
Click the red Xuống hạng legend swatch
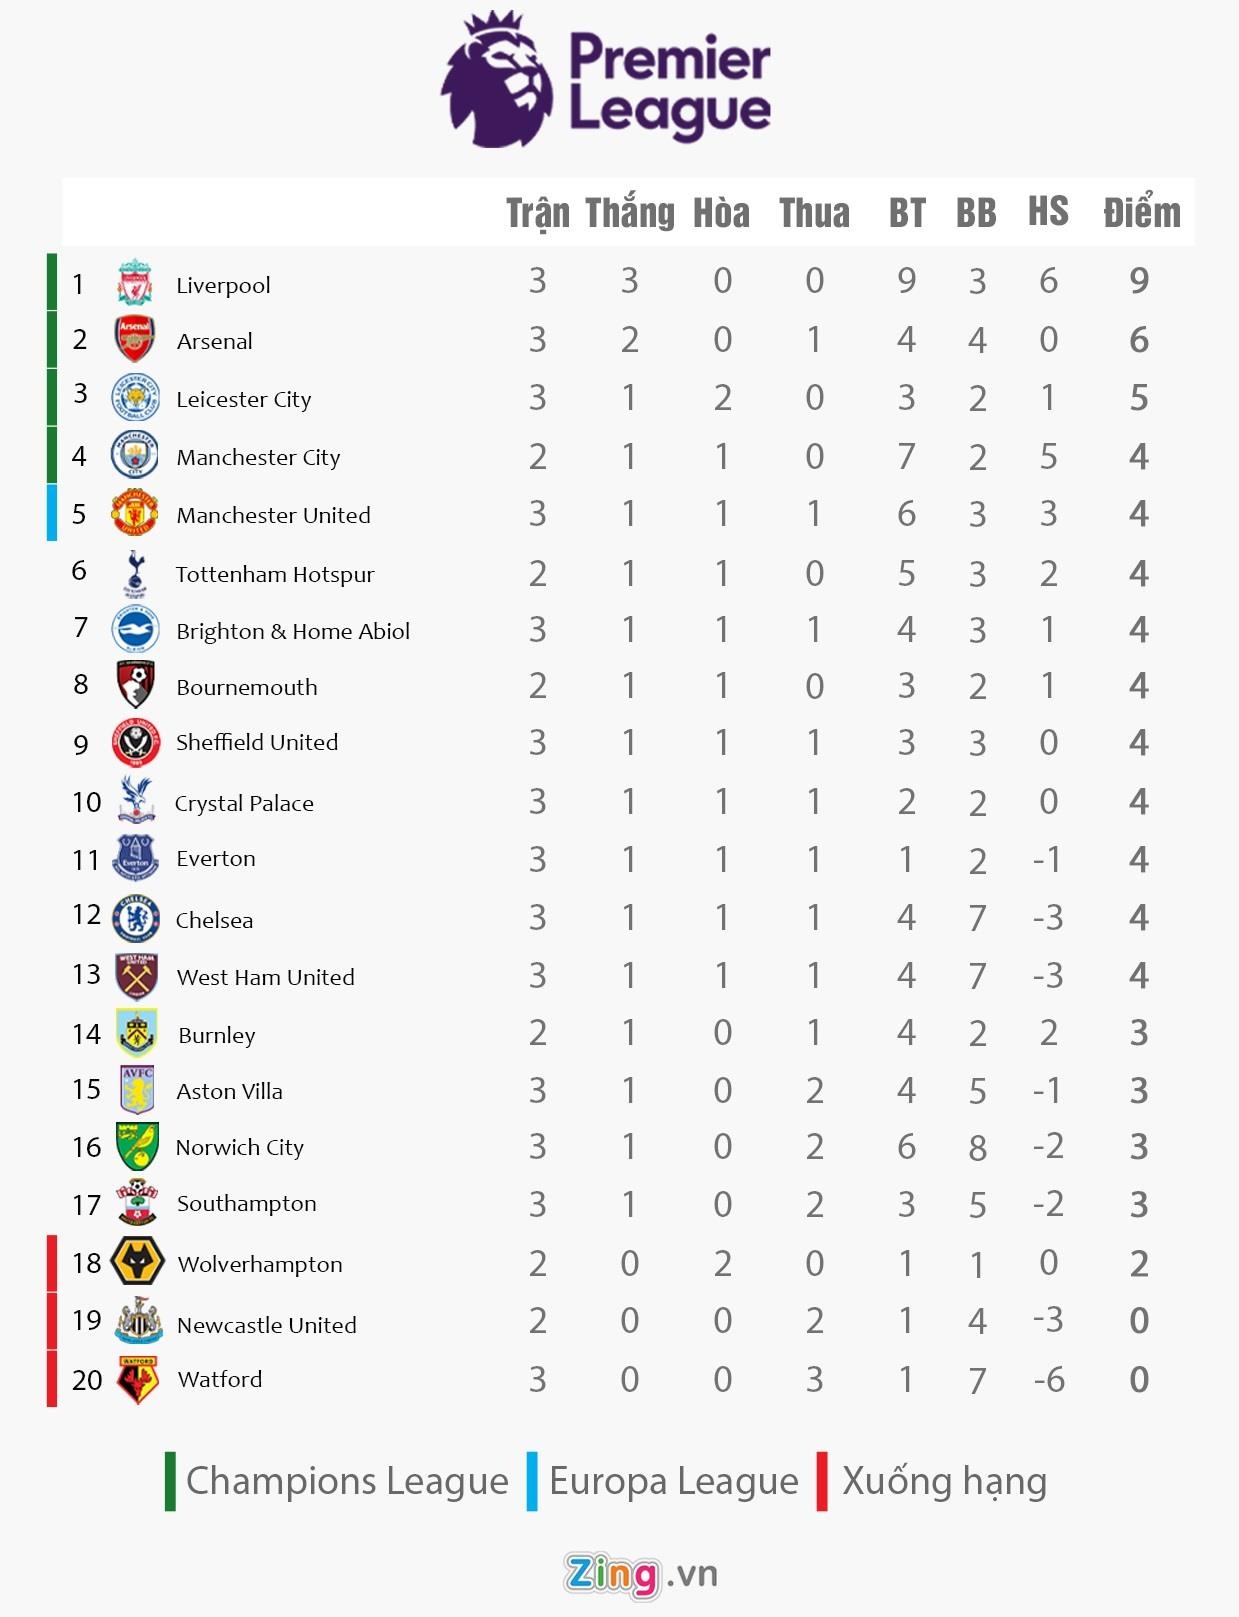pyautogui.click(x=822, y=1481)
